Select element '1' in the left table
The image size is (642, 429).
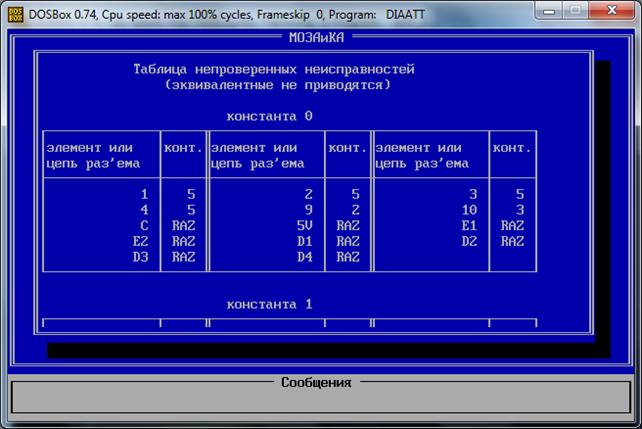144,194
